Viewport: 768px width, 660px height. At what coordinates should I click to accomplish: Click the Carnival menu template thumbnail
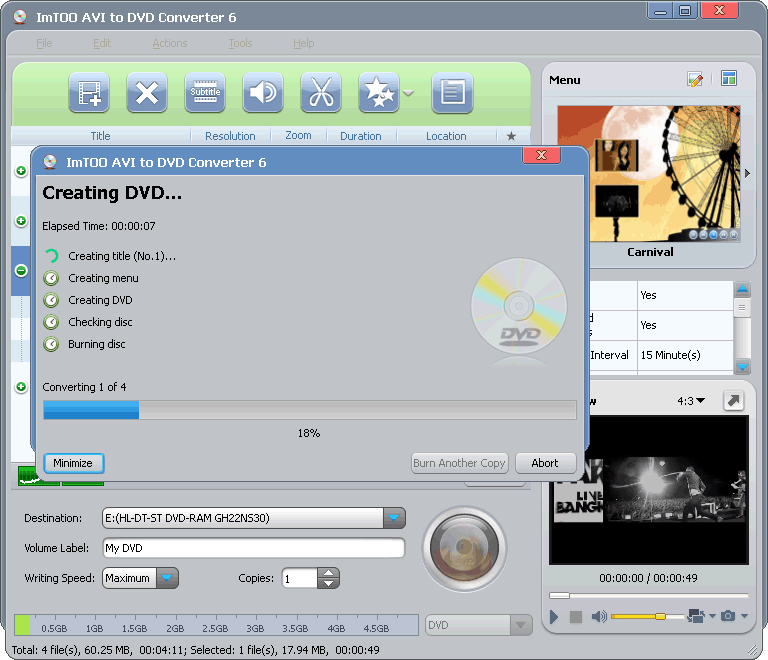[649, 173]
